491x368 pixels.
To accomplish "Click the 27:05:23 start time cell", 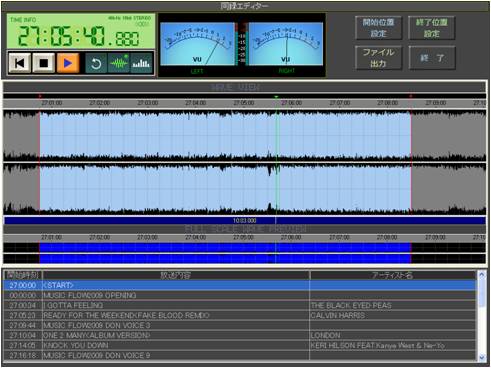I will coord(23,315).
